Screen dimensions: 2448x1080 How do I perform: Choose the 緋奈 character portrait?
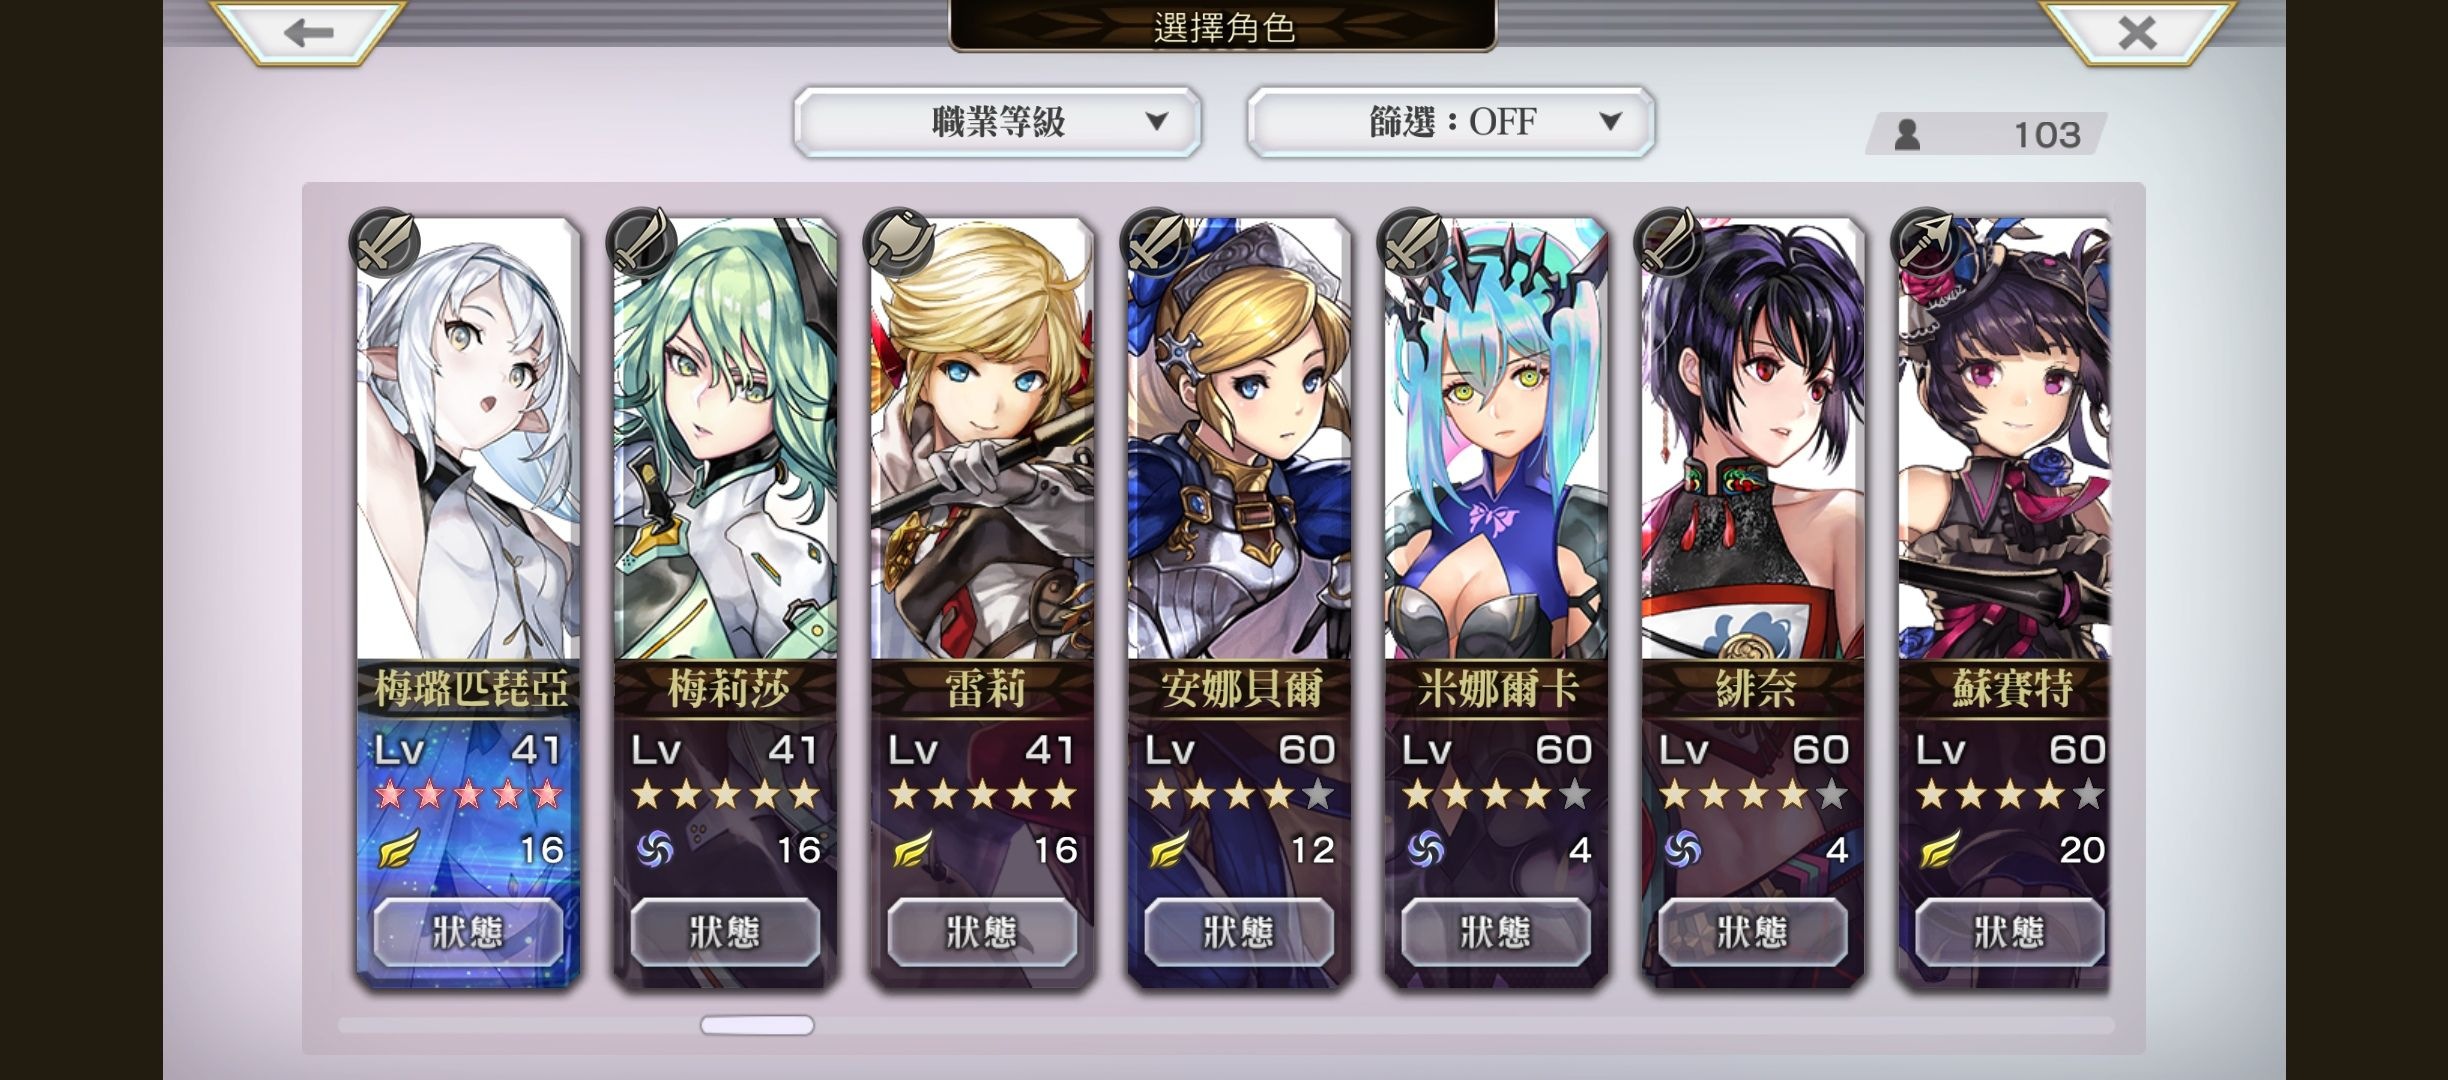coord(1753,440)
